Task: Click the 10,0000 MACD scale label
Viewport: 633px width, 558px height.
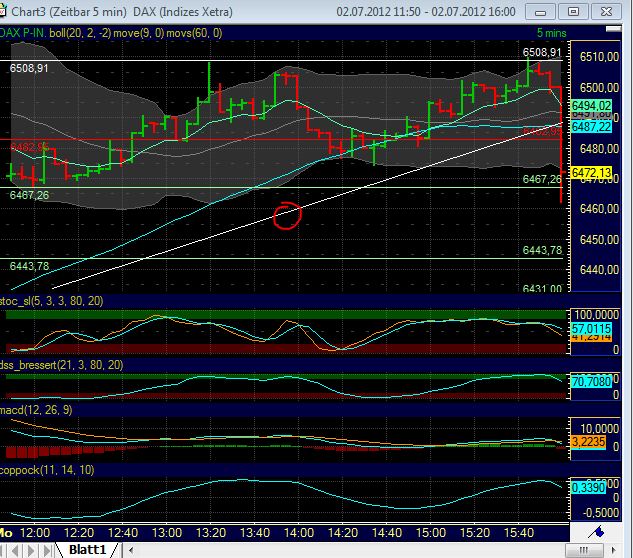Action: [x=599, y=428]
